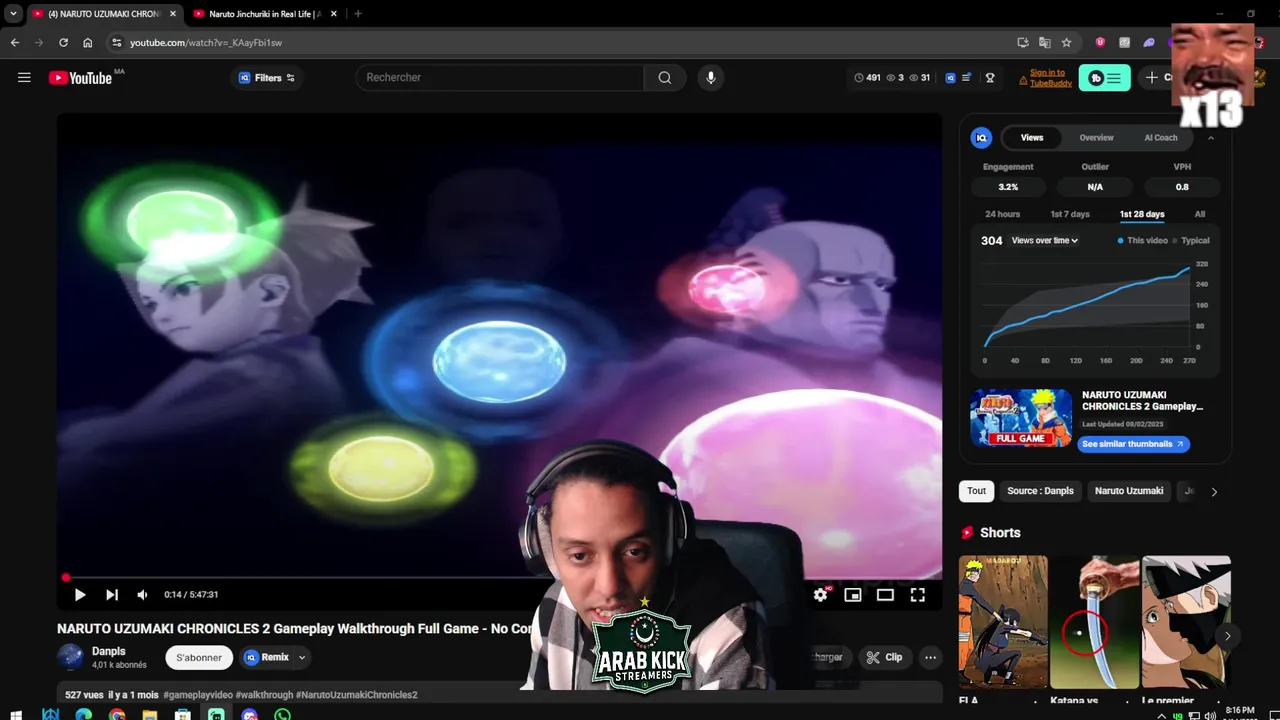Open the green TubeBuddy menu button

[x=1104, y=78]
